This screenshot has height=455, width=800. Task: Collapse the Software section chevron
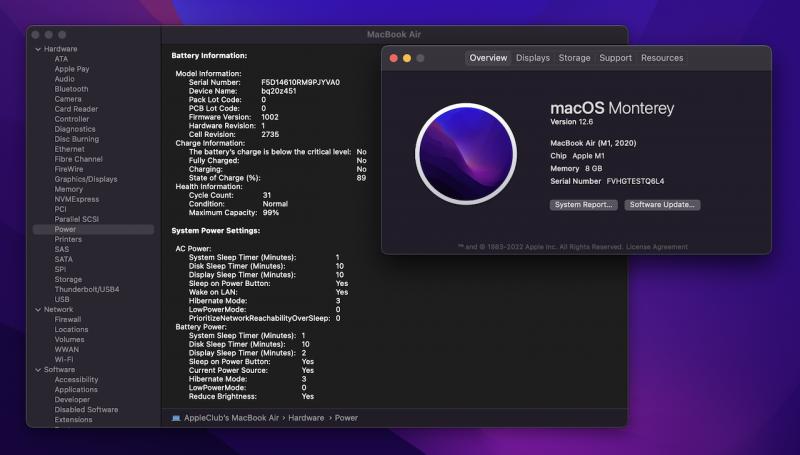click(x=38, y=370)
